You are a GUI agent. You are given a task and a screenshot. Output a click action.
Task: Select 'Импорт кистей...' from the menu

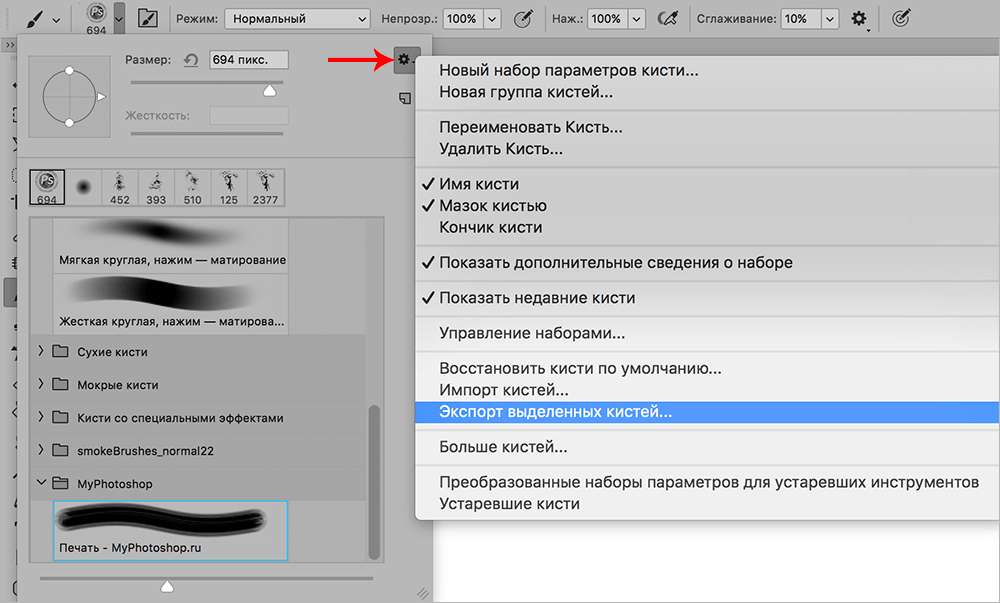coord(504,390)
